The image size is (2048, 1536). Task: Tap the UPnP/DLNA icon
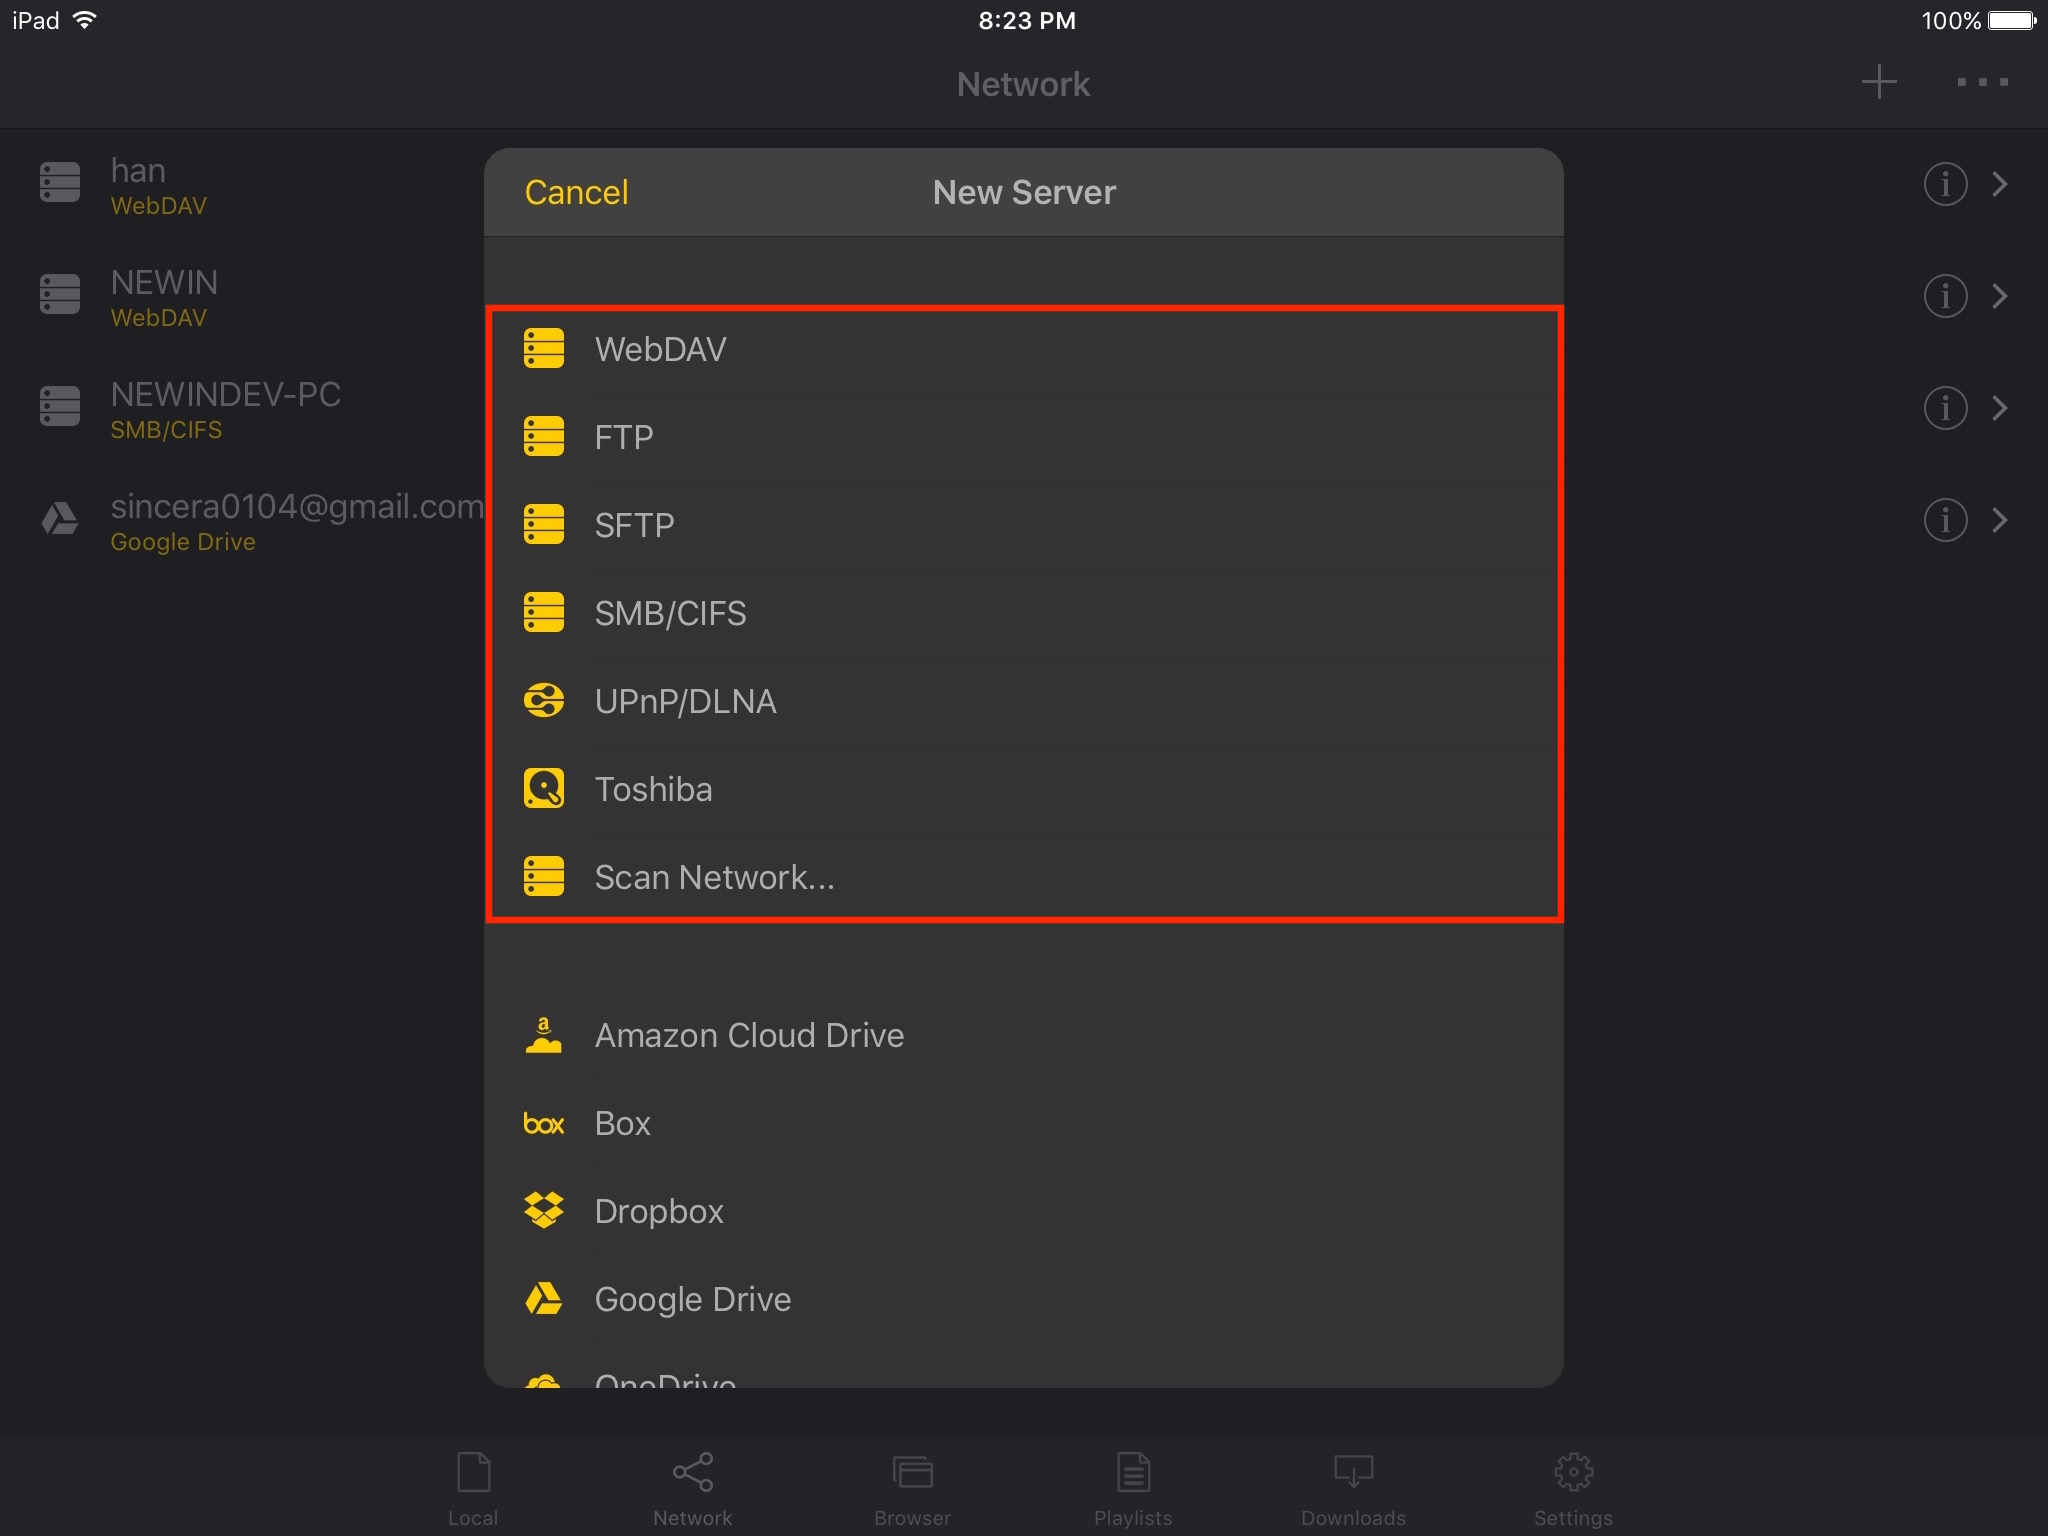pyautogui.click(x=544, y=701)
